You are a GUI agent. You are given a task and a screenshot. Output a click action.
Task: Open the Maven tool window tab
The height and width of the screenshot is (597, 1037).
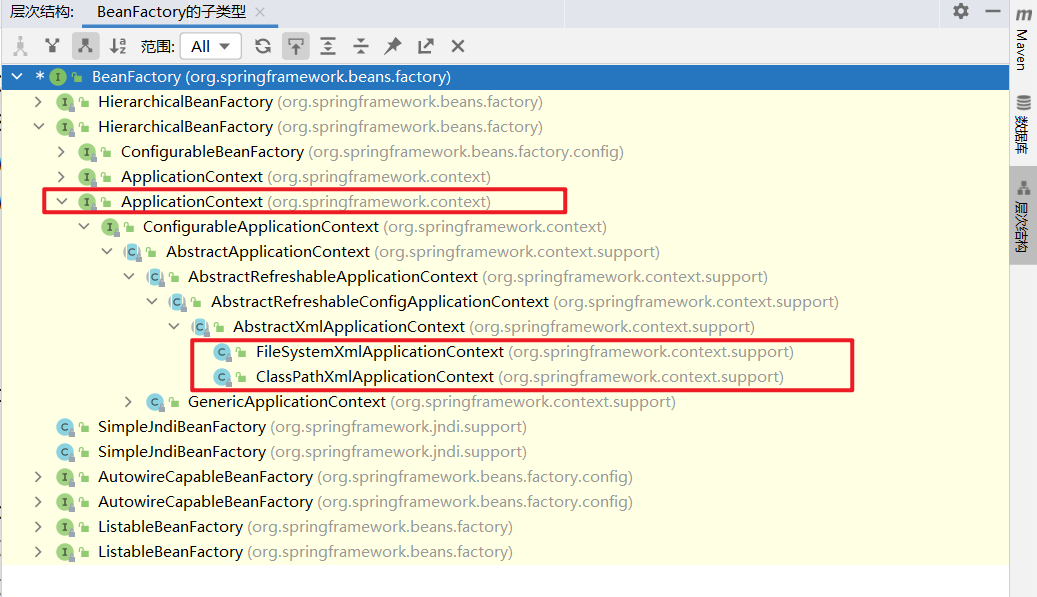1023,38
